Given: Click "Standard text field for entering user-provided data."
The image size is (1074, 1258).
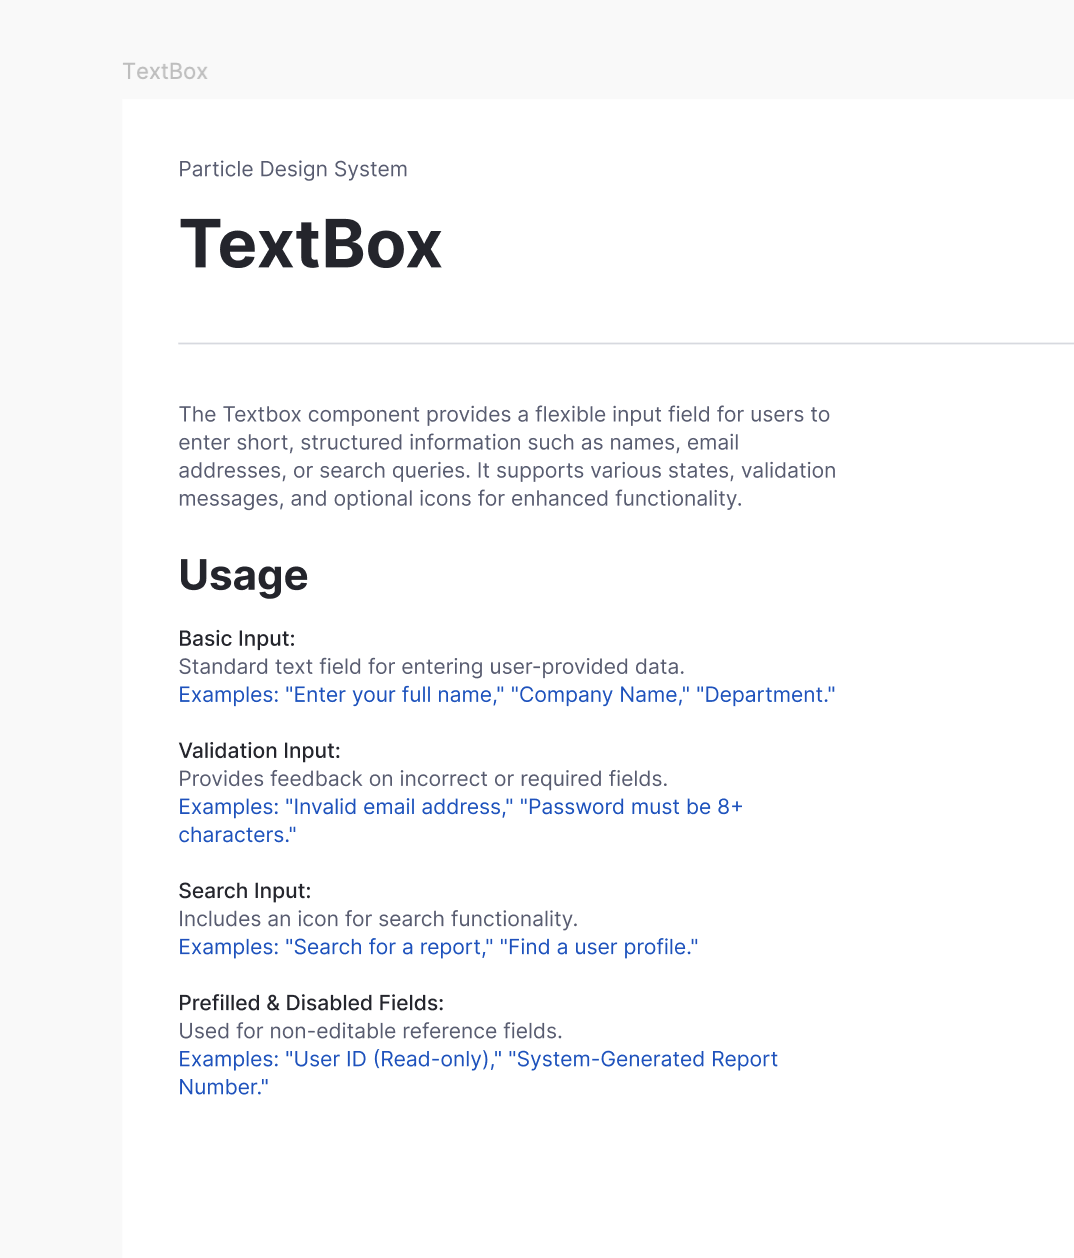Looking at the screenshot, I should point(432,666).
